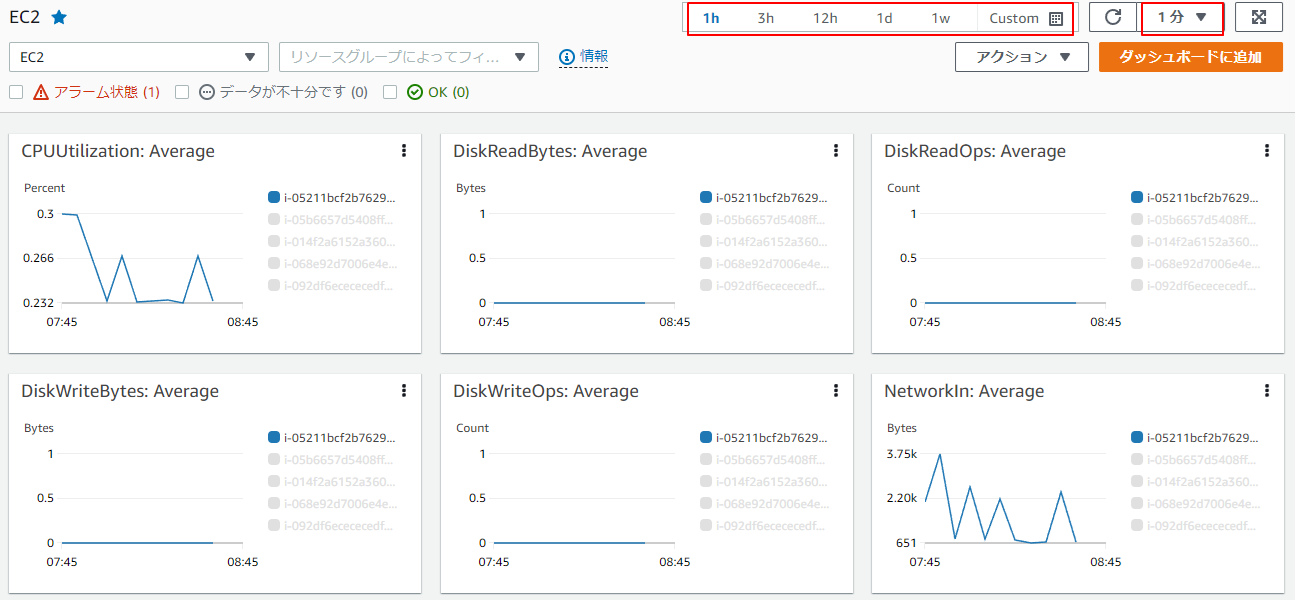Select the 3h time range
1295x600 pixels.
(x=765, y=18)
